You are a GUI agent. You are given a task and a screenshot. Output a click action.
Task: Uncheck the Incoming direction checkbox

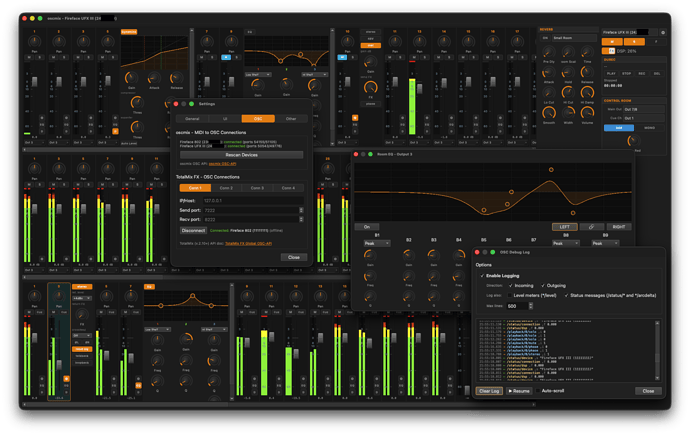click(511, 285)
